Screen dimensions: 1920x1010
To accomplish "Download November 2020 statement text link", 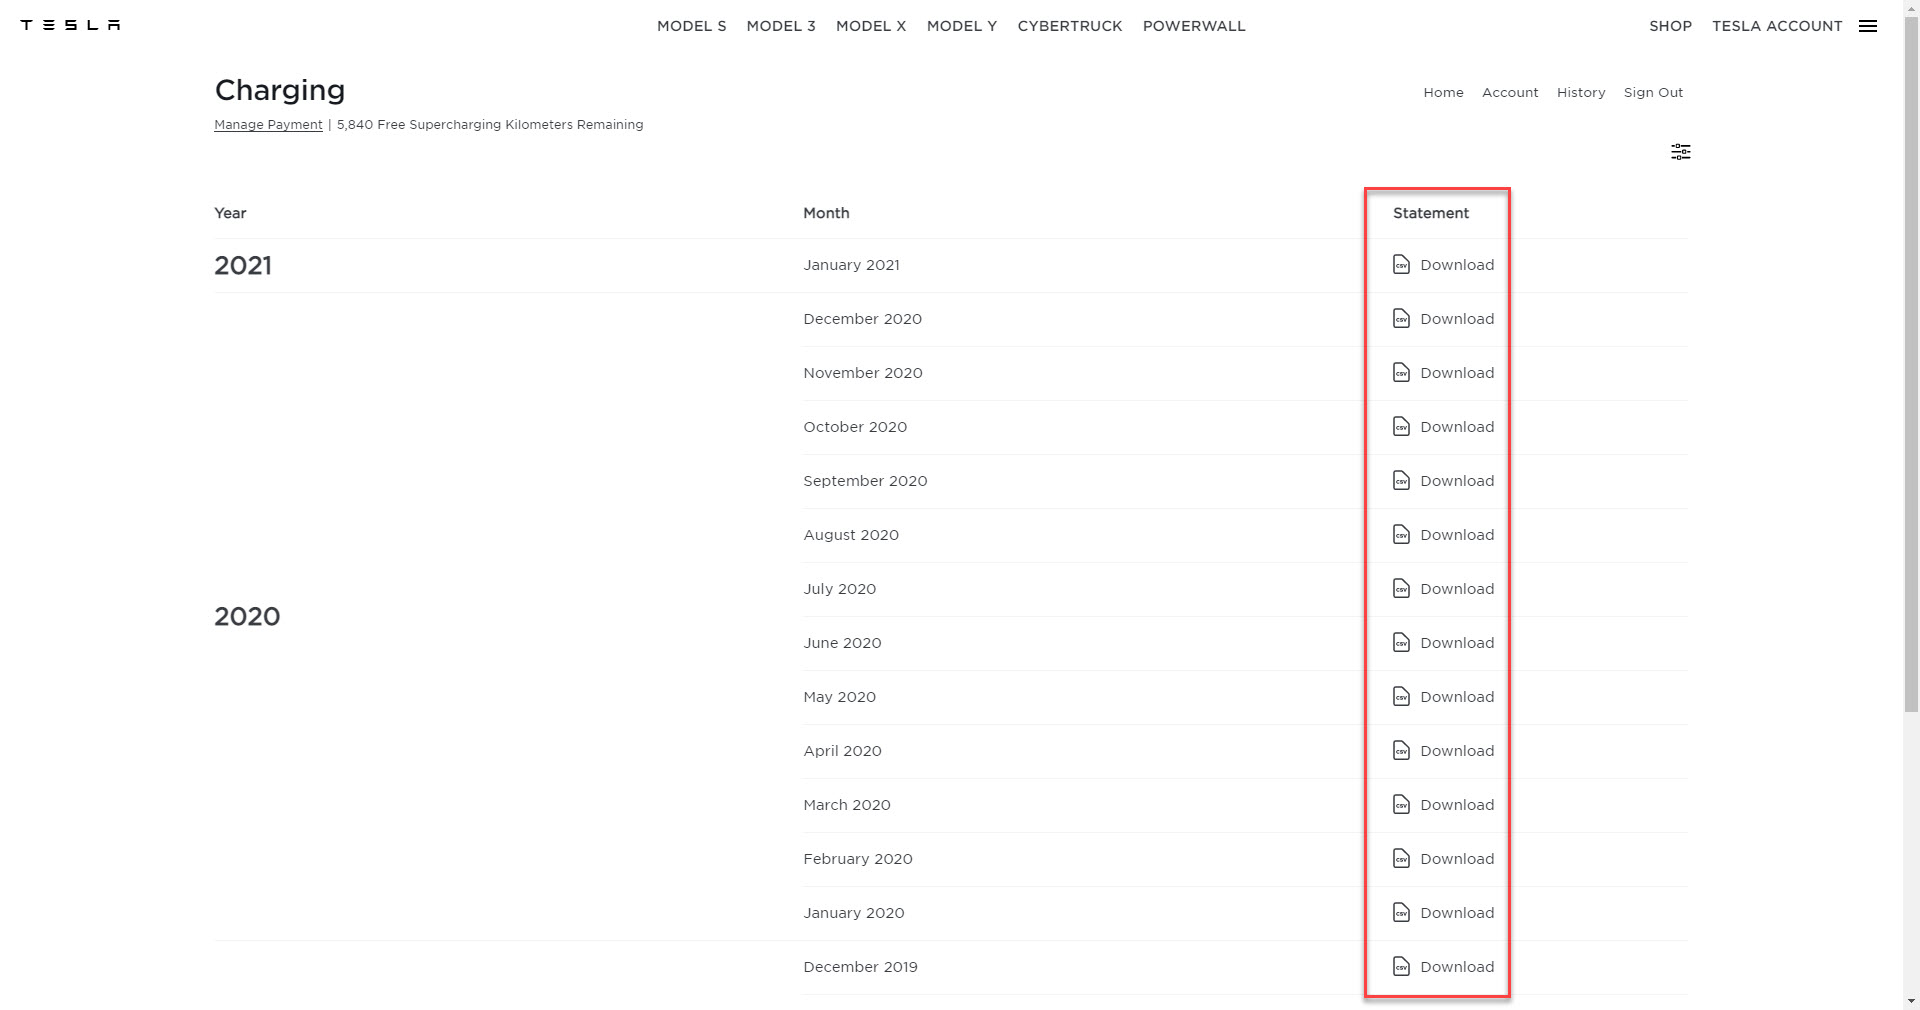I will (x=1457, y=373).
